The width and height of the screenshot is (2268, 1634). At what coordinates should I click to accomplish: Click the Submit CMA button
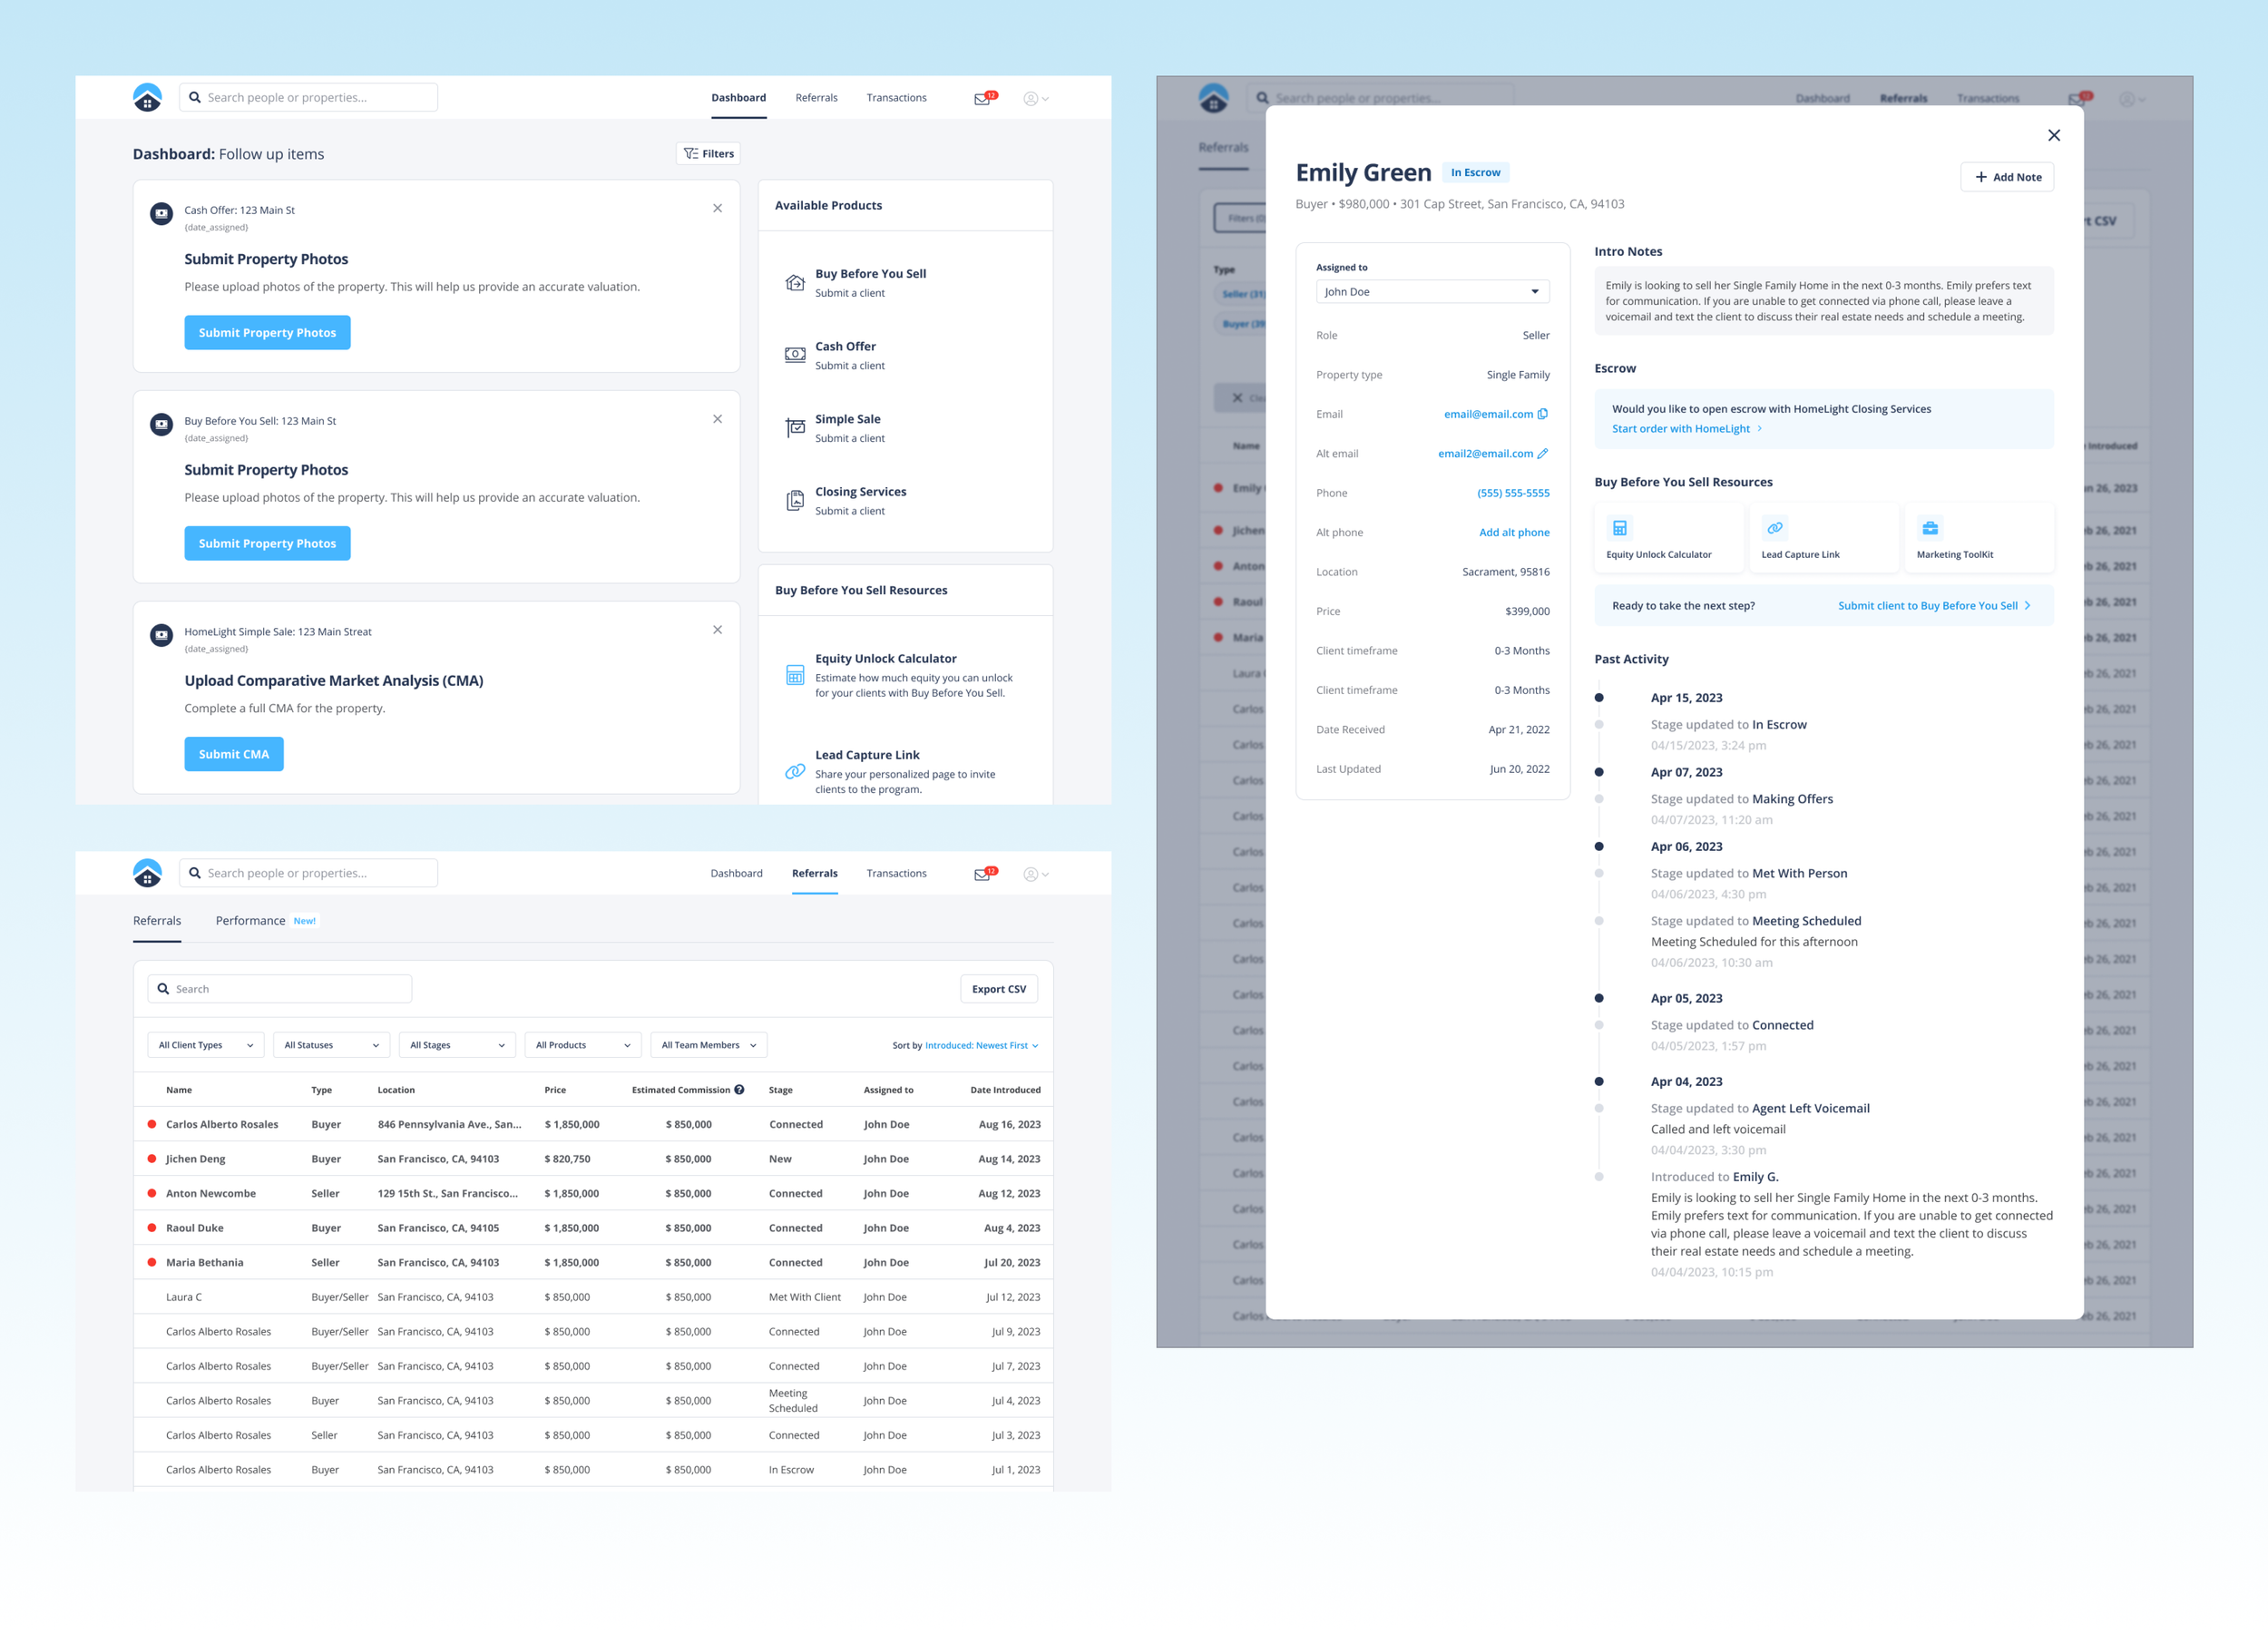pyautogui.click(x=234, y=754)
